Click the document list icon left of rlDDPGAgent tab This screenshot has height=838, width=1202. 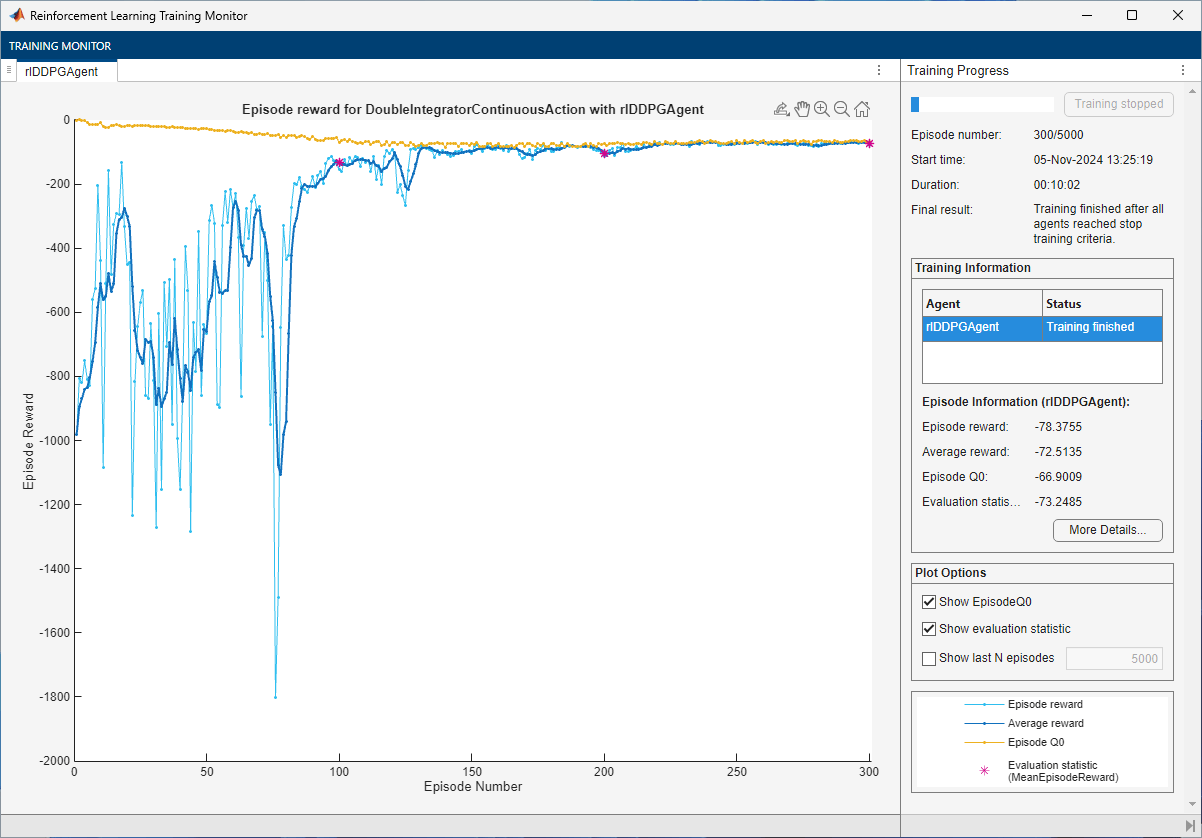pyautogui.click(x=9, y=70)
